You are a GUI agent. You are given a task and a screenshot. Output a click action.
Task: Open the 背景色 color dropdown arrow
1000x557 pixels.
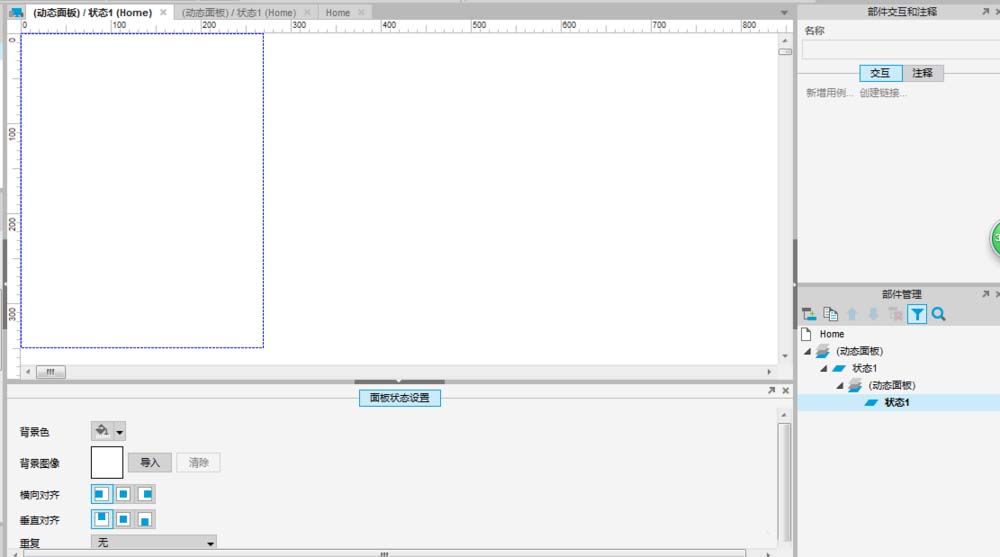pos(119,432)
